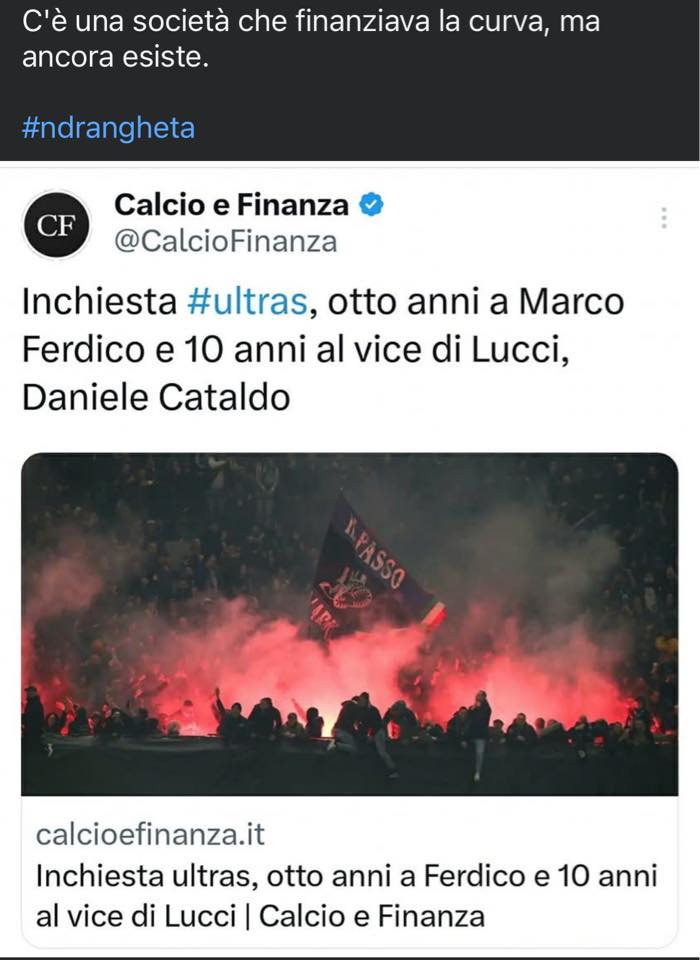Click the @CalcioFinanza handle
The image size is (700, 960).
tap(225, 241)
